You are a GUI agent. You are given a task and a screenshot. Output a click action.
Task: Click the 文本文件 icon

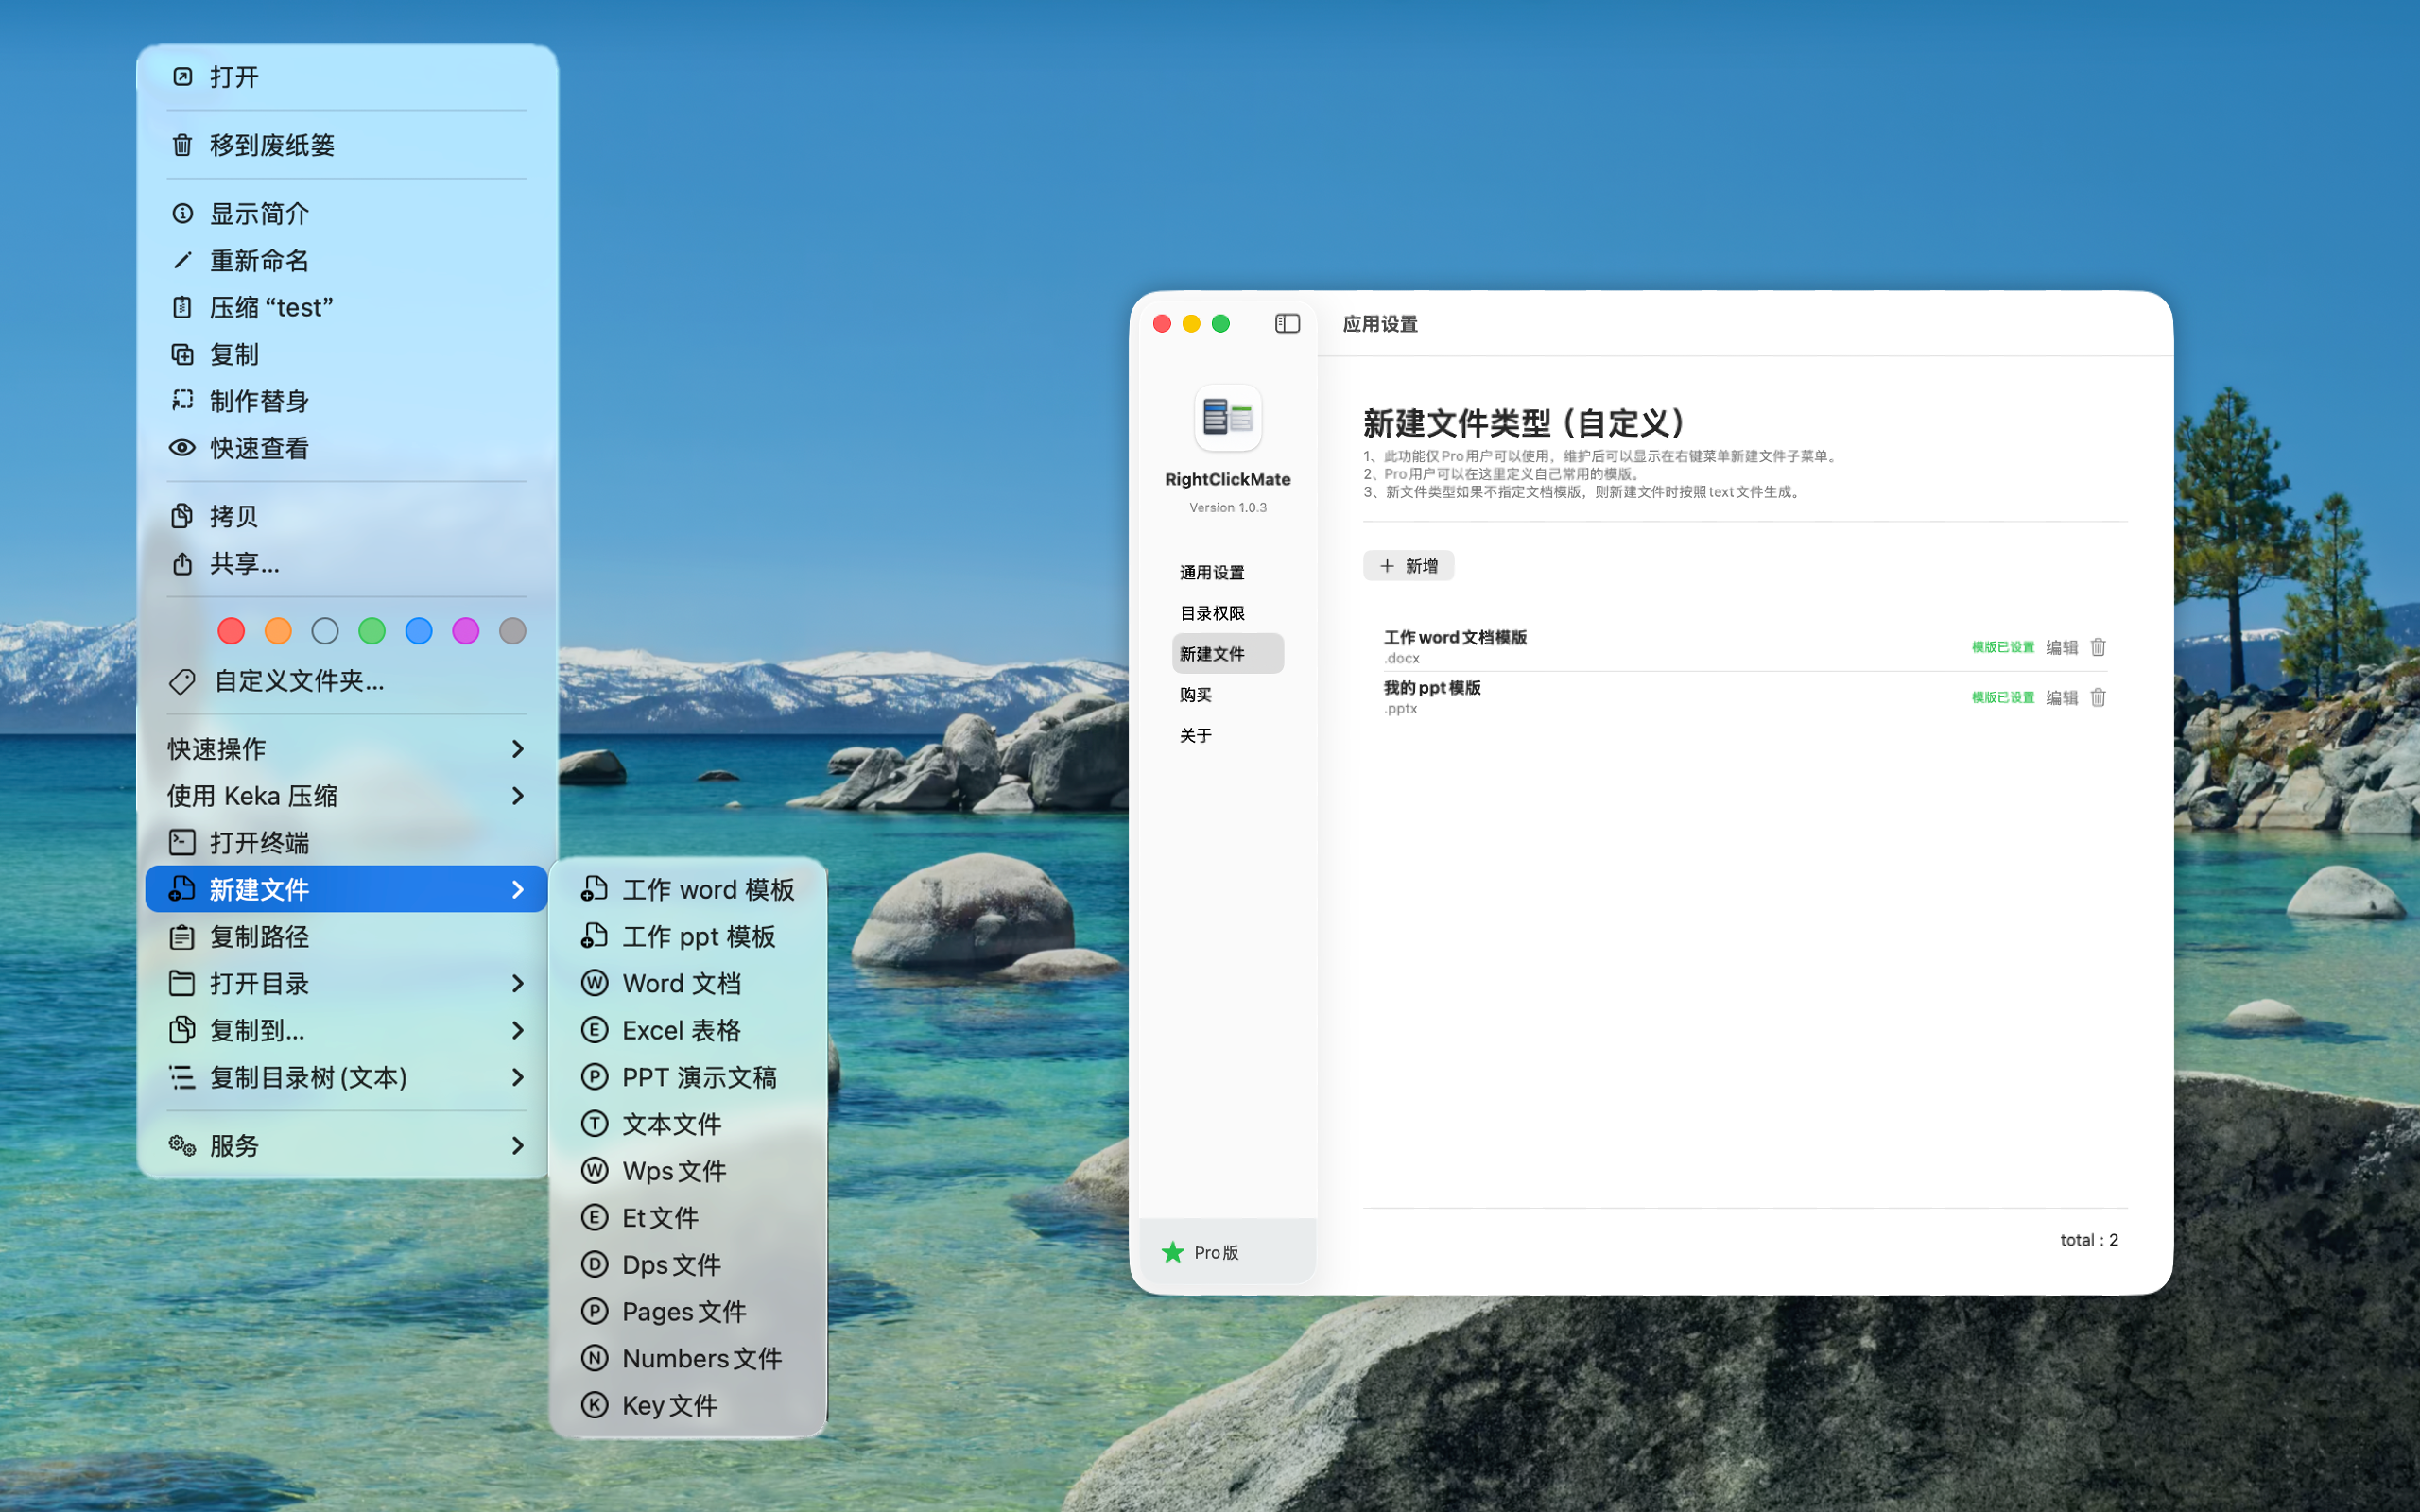[x=596, y=1124]
